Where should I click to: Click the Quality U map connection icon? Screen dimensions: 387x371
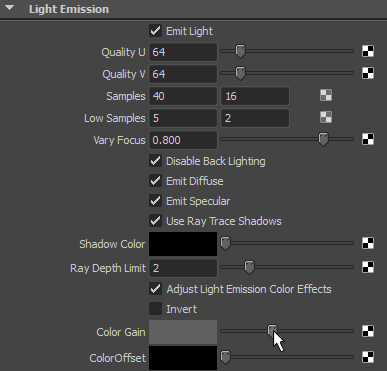tap(368, 51)
